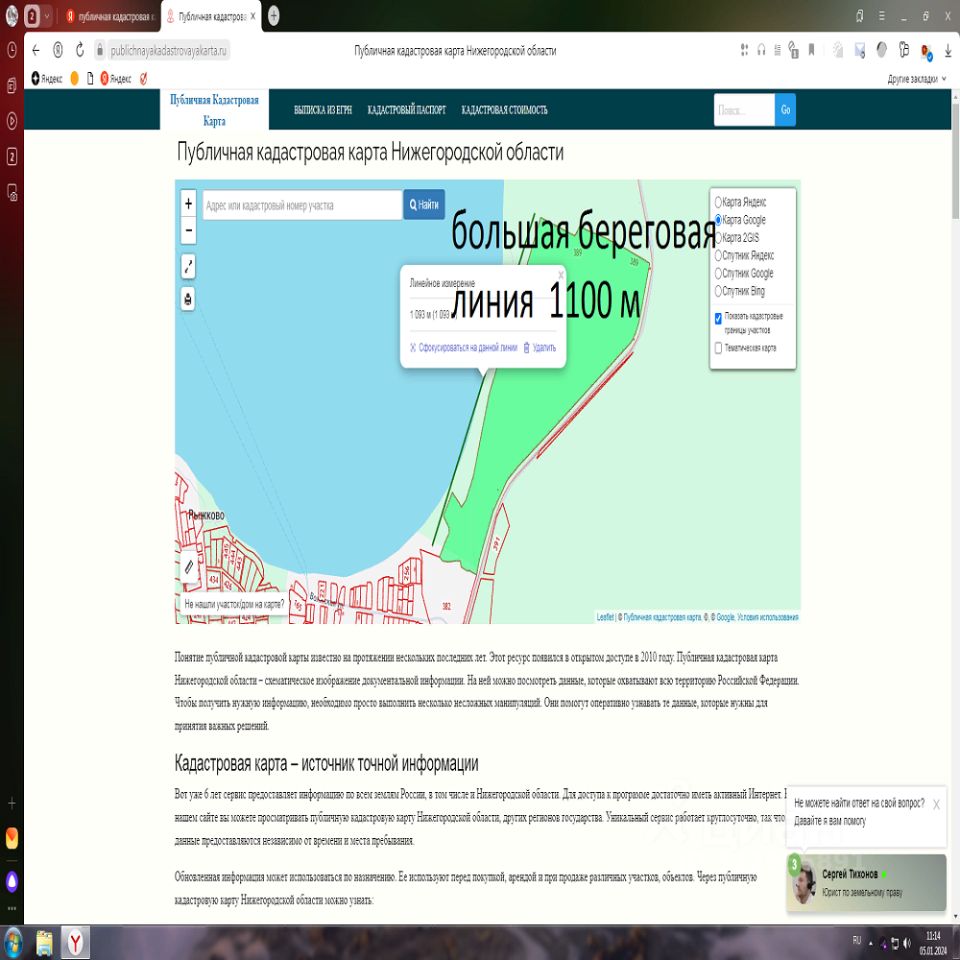Reload the page with the refresh icon
This screenshot has width=960, height=960.
[x=80, y=50]
